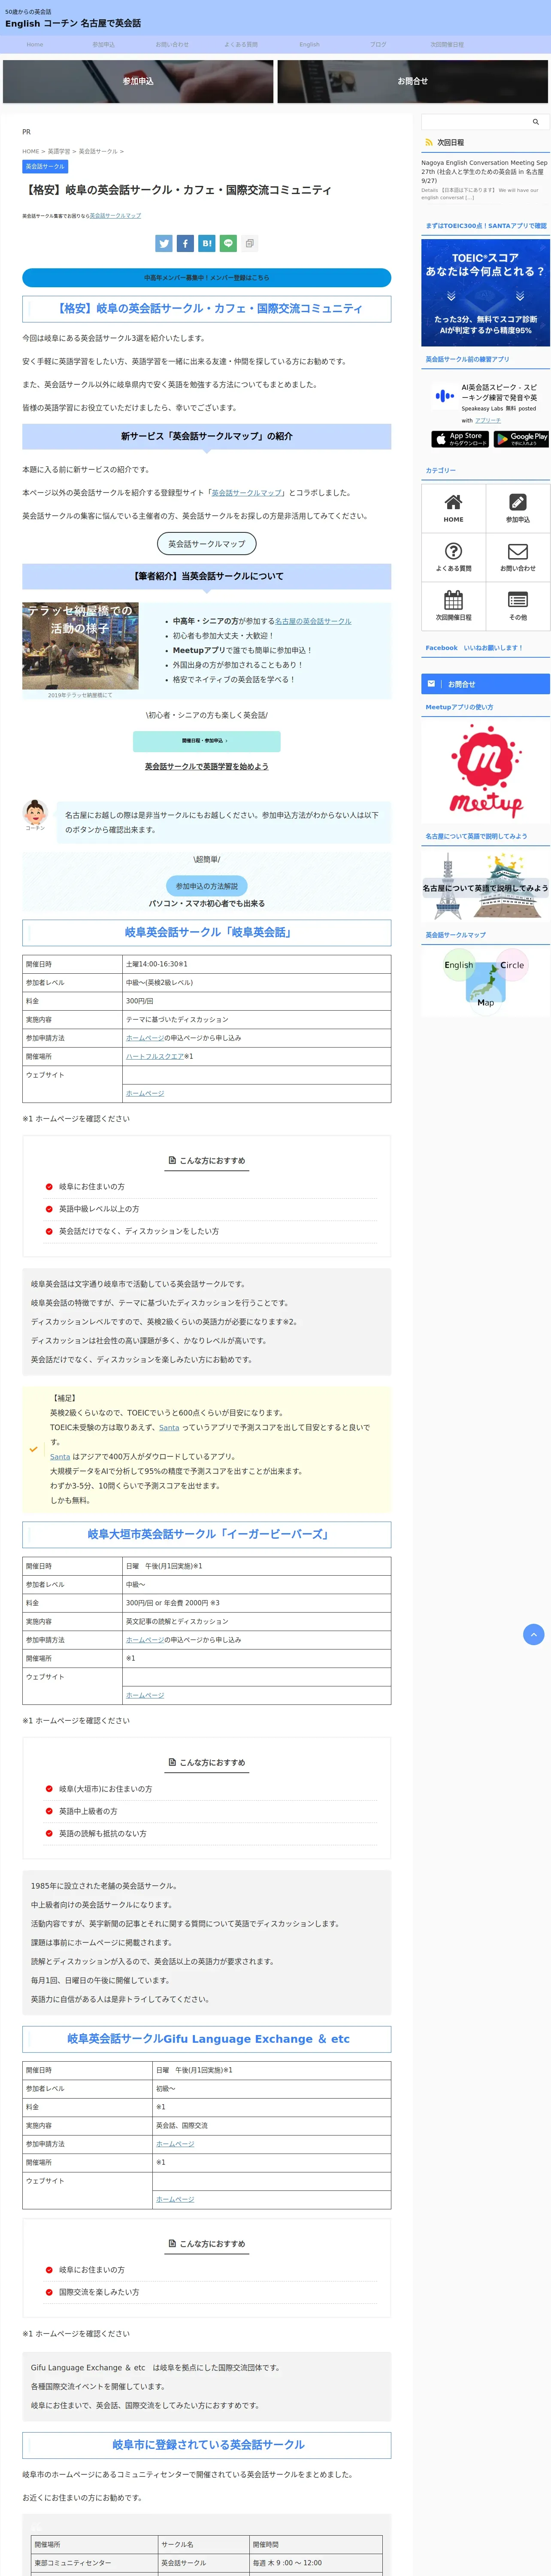Image resolution: width=551 pixels, height=2576 pixels.
Task: Click the 英語学習 breadcrumb link
Action: 59,152
